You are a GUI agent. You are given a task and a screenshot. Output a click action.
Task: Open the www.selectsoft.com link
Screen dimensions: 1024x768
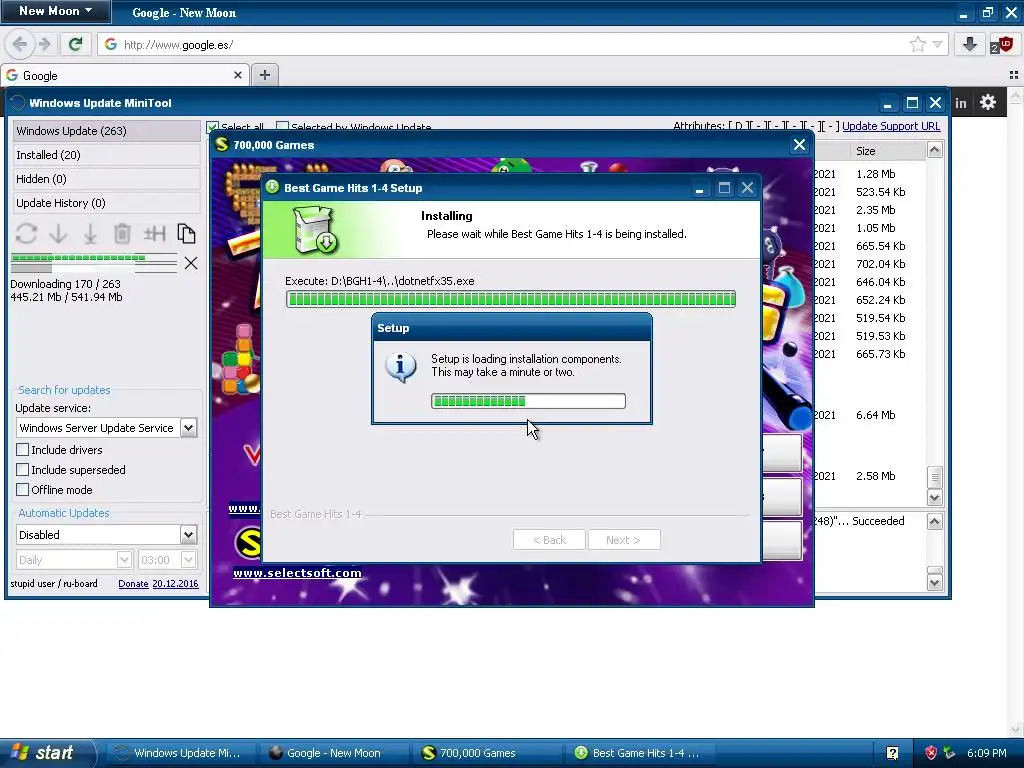297,573
